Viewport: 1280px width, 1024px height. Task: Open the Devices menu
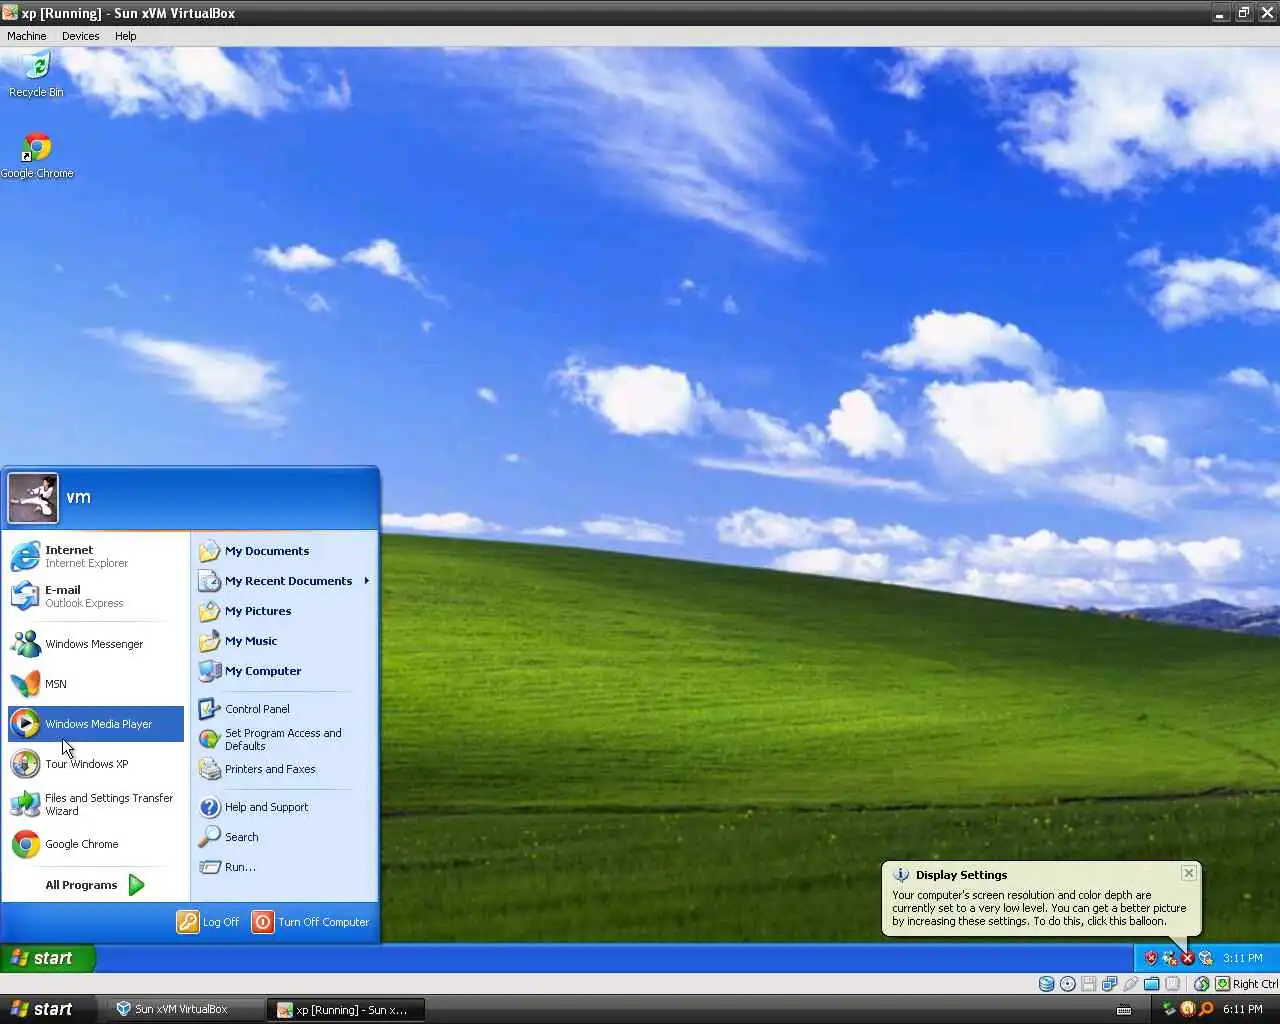coord(81,36)
